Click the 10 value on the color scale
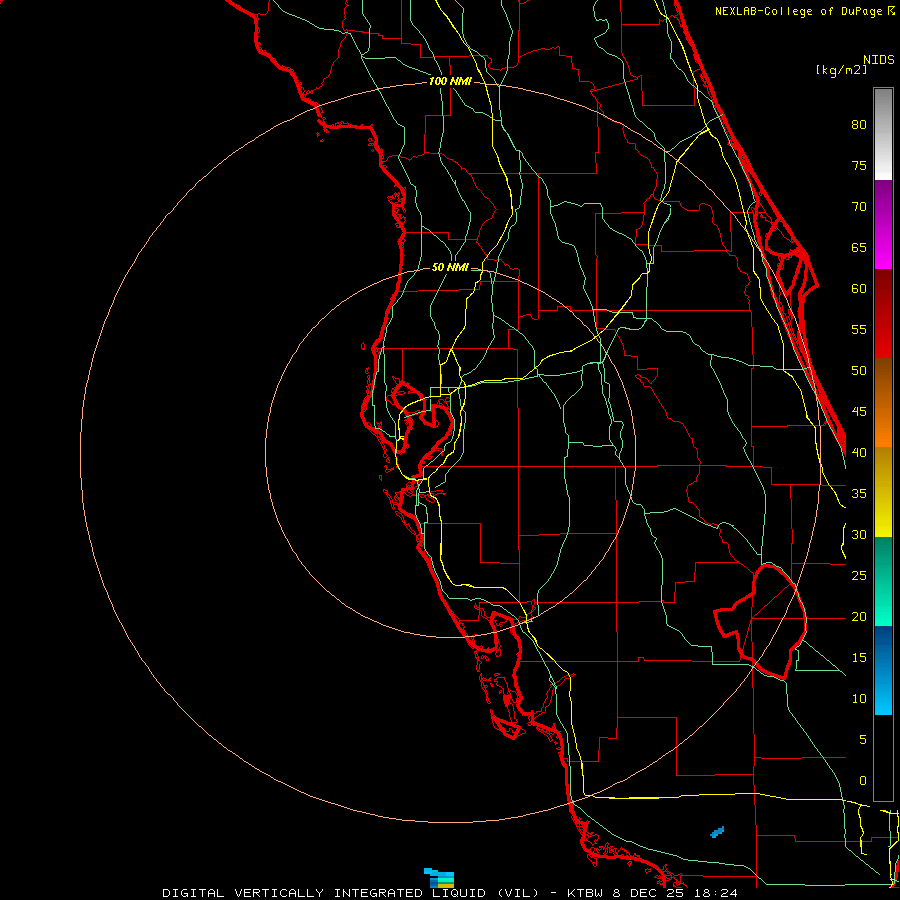This screenshot has height=900, width=900. point(859,699)
